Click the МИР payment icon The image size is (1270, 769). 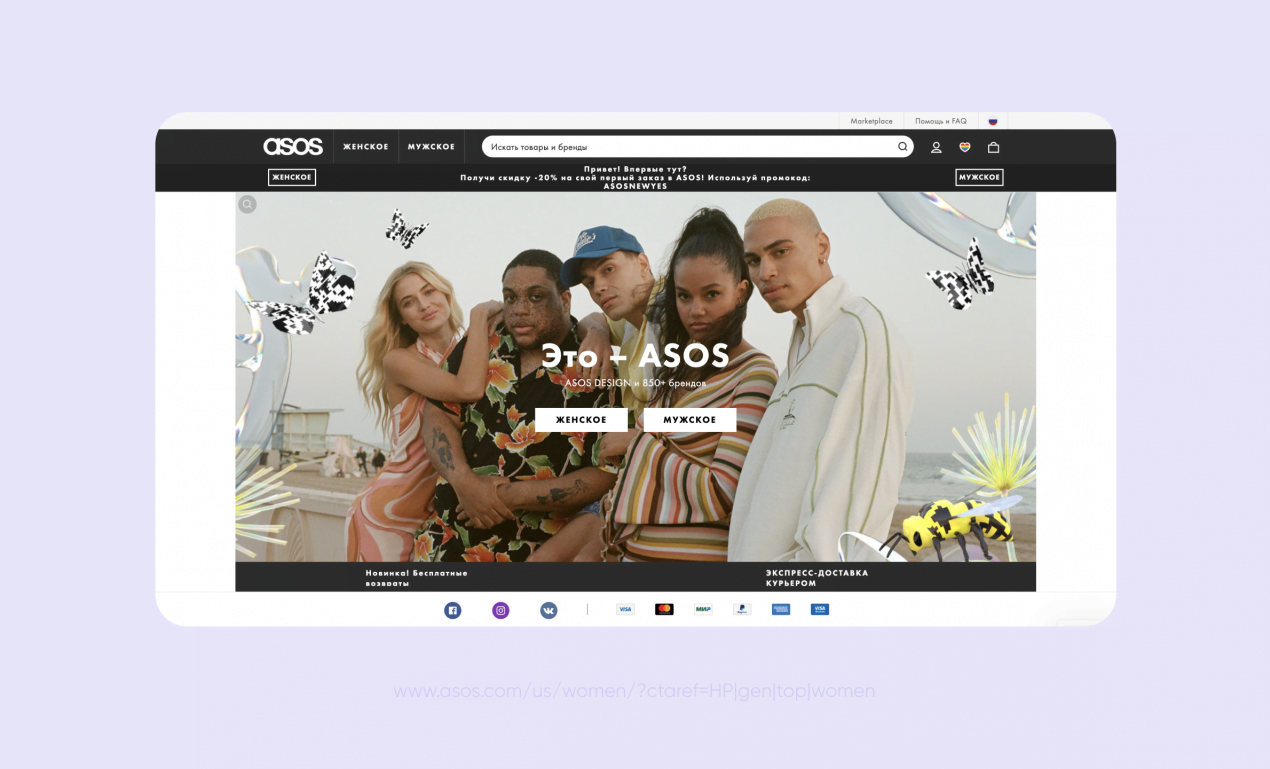703,609
